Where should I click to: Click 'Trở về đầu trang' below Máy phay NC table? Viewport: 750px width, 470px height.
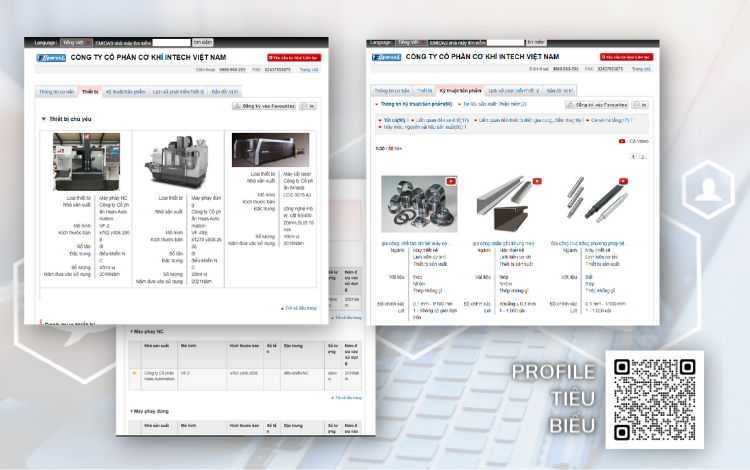click(x=346, y=398)
